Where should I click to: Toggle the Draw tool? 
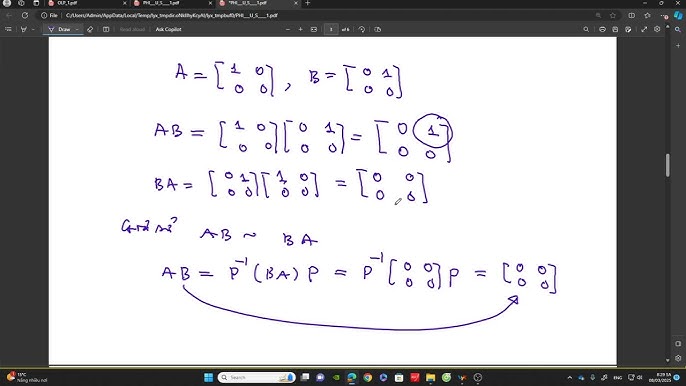pyautogui.click(x=60, y=29)
